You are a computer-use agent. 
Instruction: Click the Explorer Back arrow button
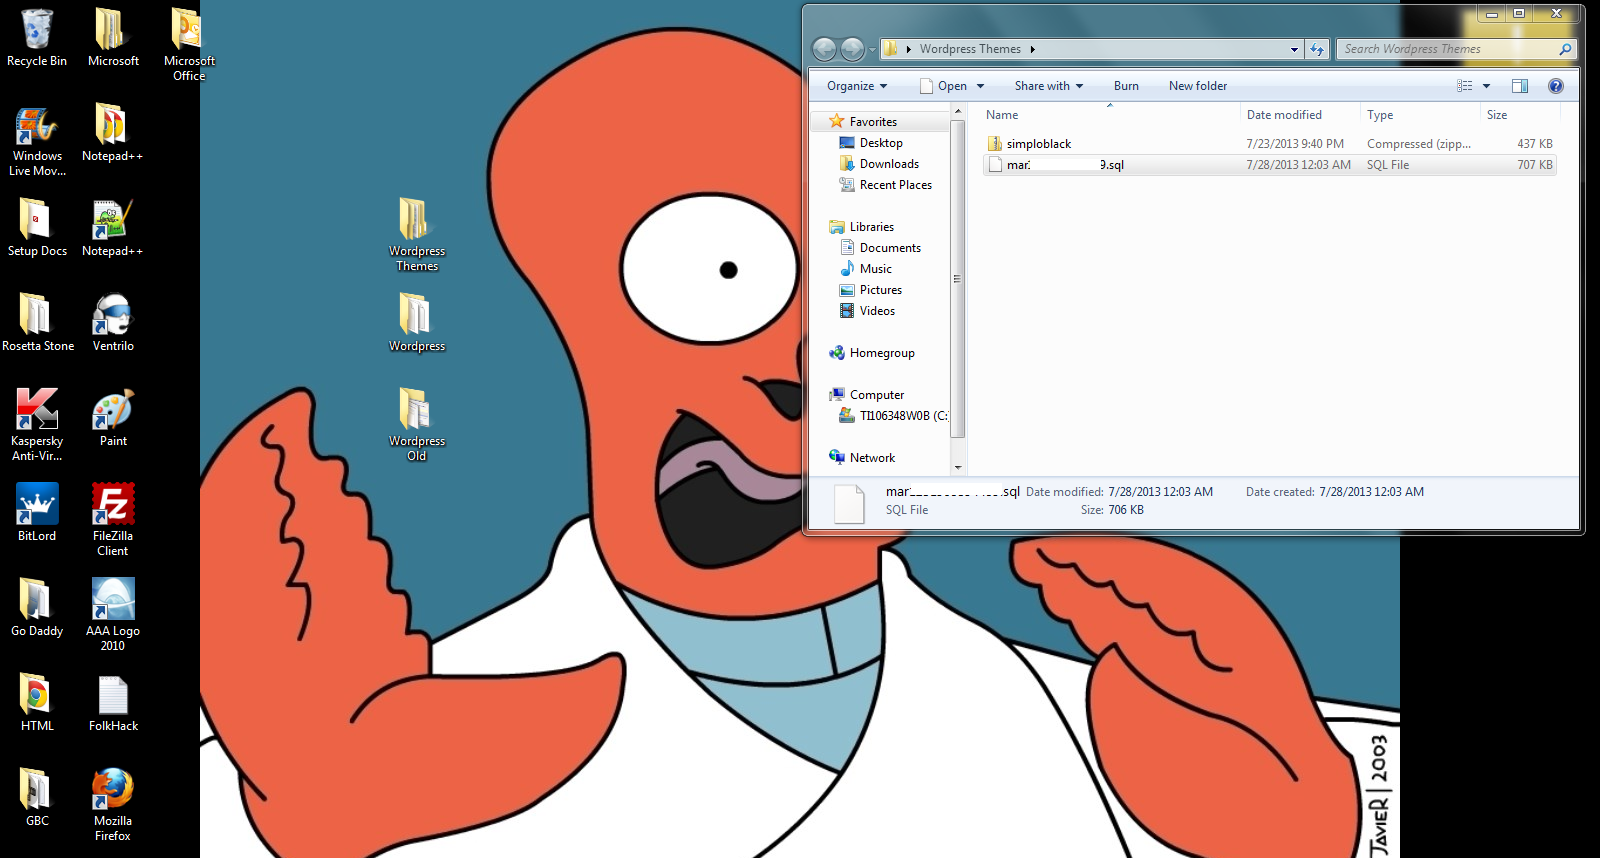[x=824, y=49]
